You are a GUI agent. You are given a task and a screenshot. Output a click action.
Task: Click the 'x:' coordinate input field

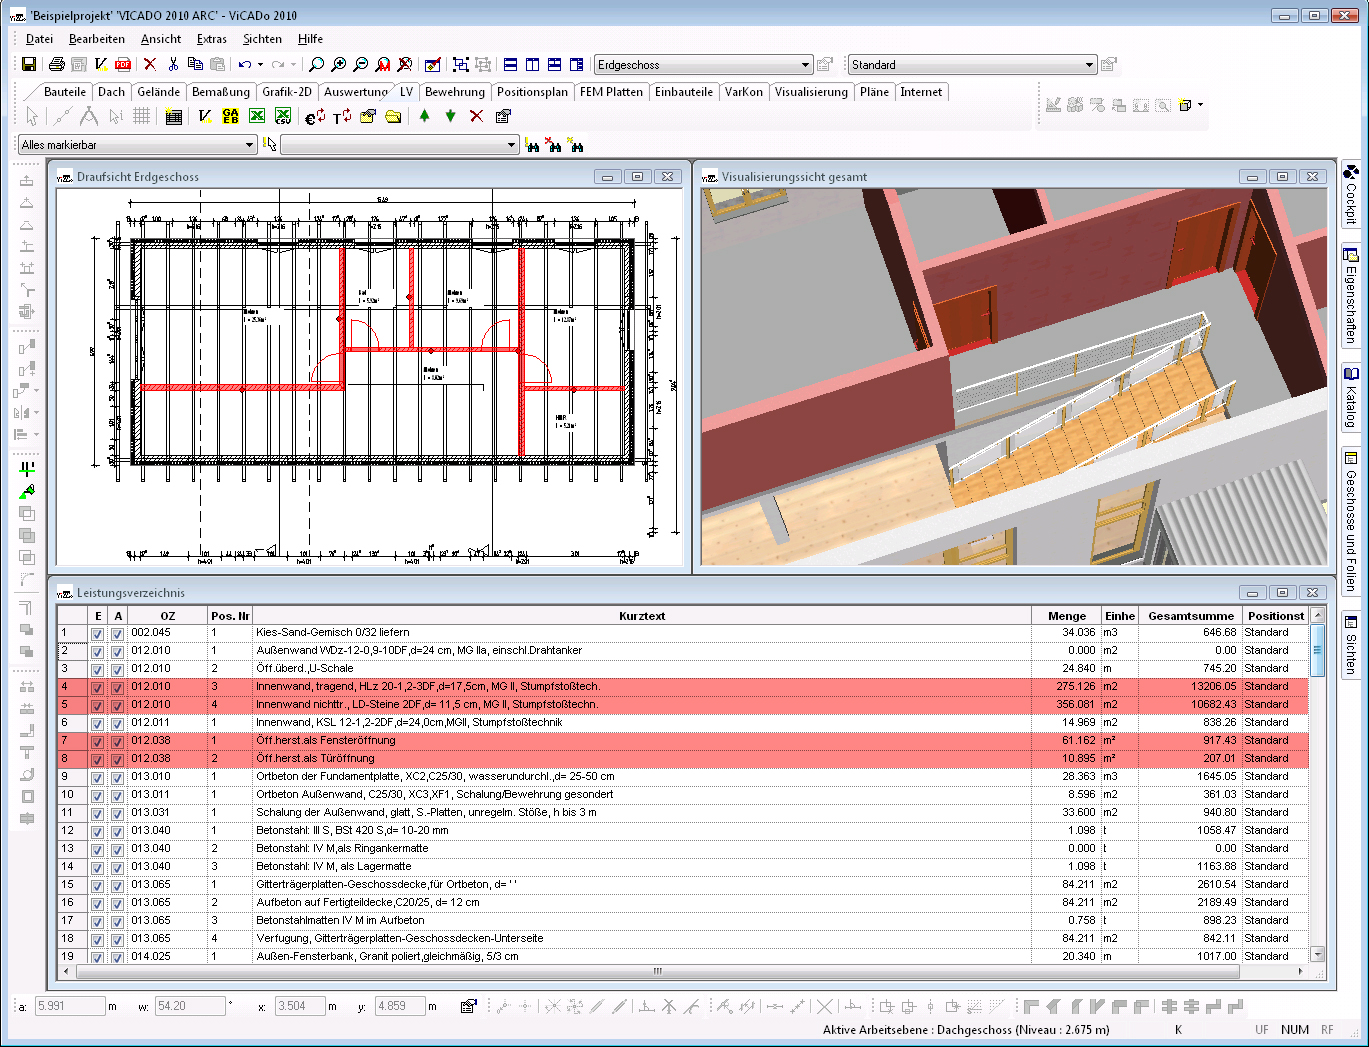coord(301,1006)
